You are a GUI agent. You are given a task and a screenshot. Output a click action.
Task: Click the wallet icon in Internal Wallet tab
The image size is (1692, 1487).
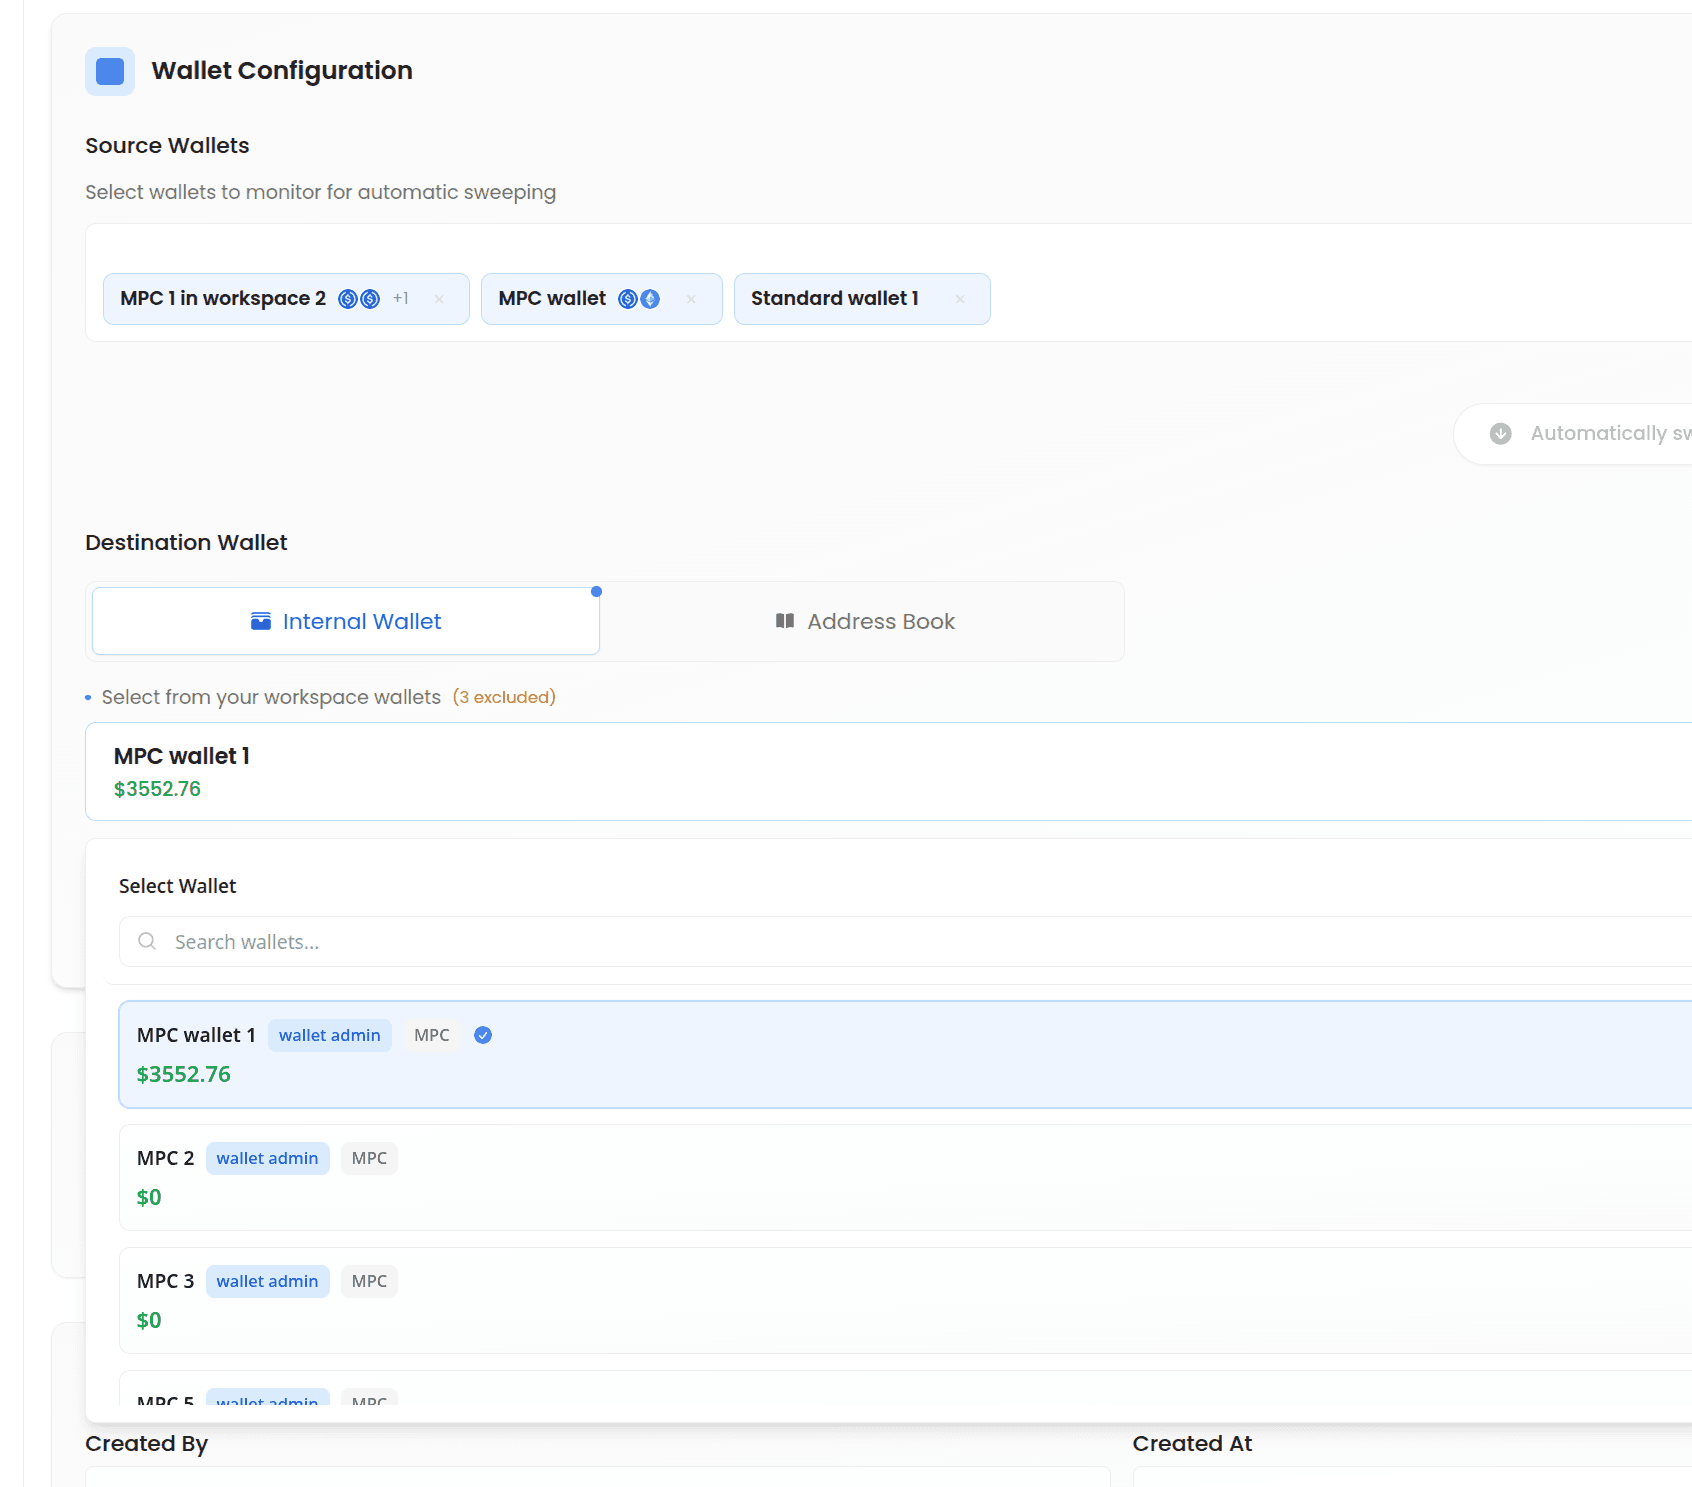pyautogui.click(x=261, y=621)
